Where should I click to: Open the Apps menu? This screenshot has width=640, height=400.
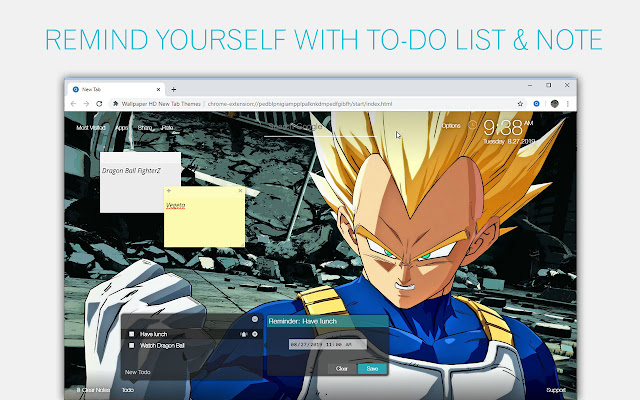(122, 128)
